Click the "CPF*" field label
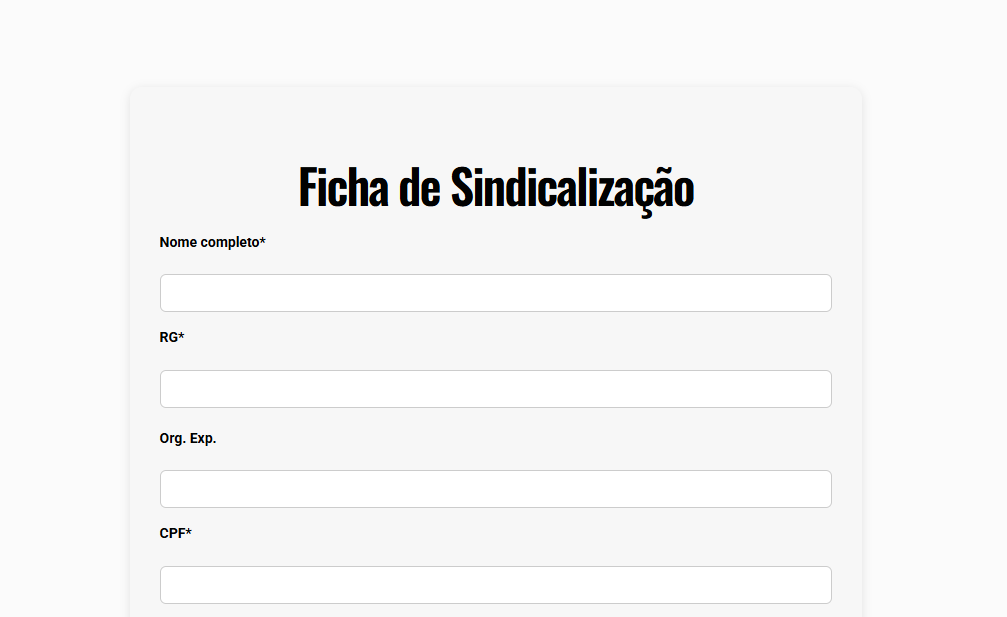Viewport: 1007px width, 617px height. click(175, 533)
